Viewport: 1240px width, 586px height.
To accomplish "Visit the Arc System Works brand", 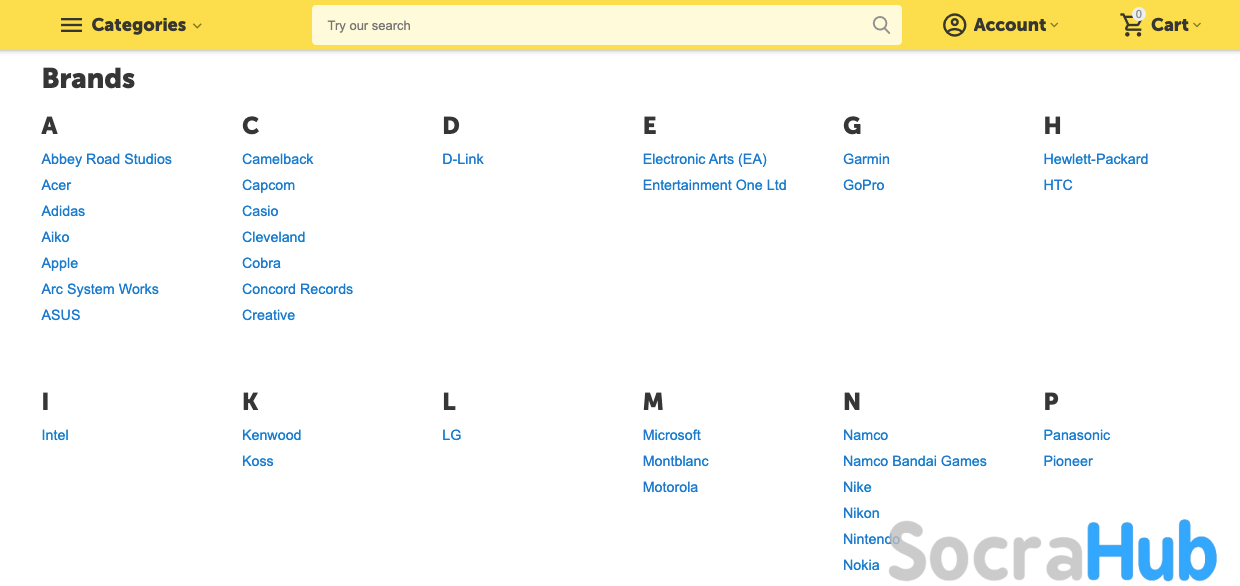I will pos(100,289).
